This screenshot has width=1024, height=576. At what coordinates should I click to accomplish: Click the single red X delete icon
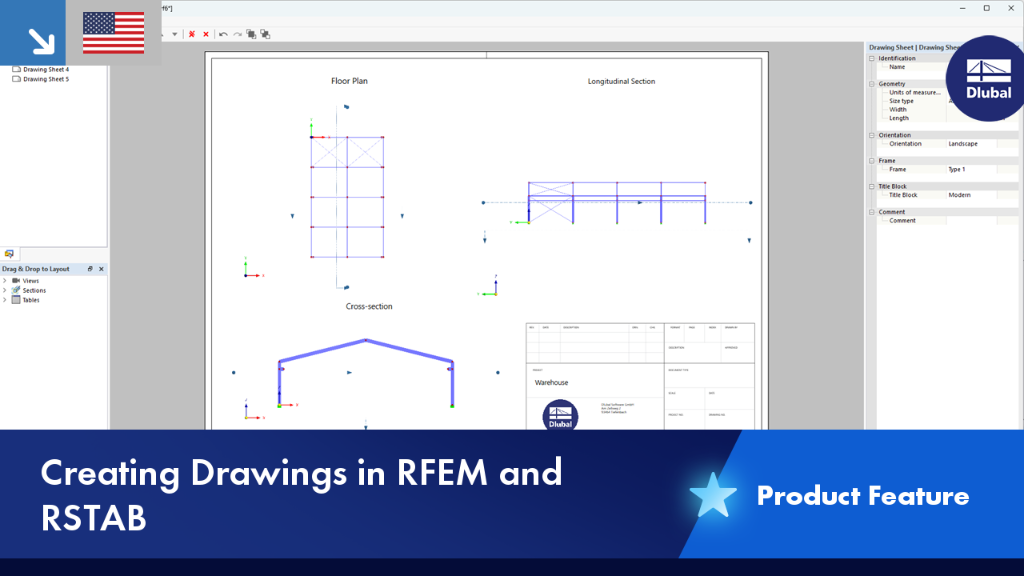[x=206, y=34]
